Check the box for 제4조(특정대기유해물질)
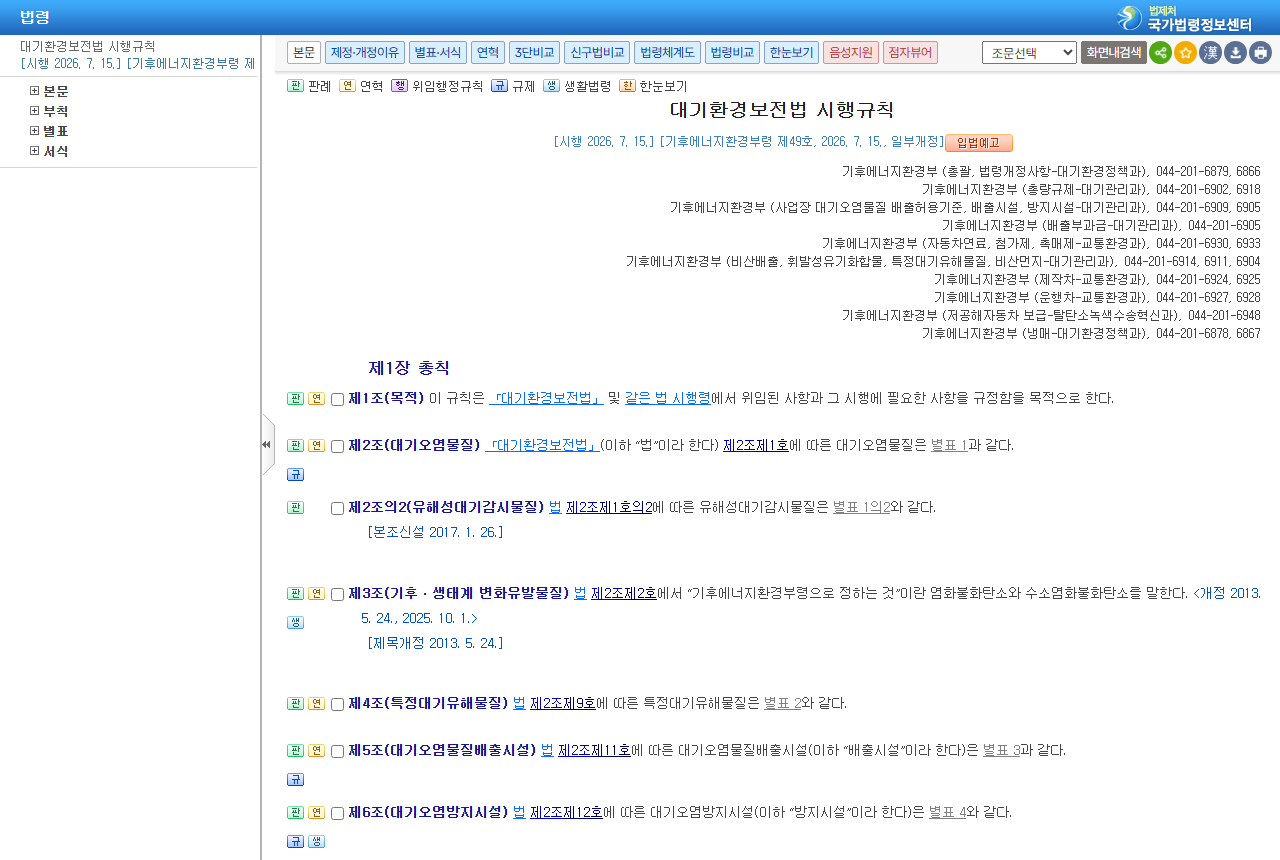The height and width of the screenshot is (860, 1280). coord(337,704)
